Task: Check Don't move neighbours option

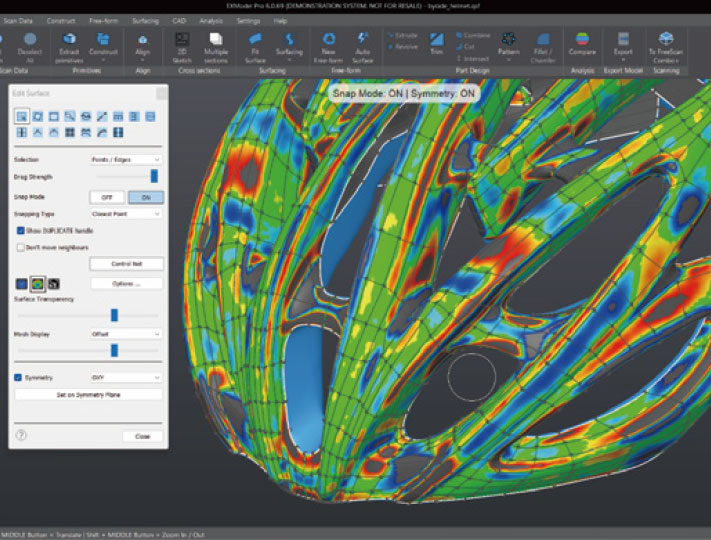Action: [x=21, y=246]
